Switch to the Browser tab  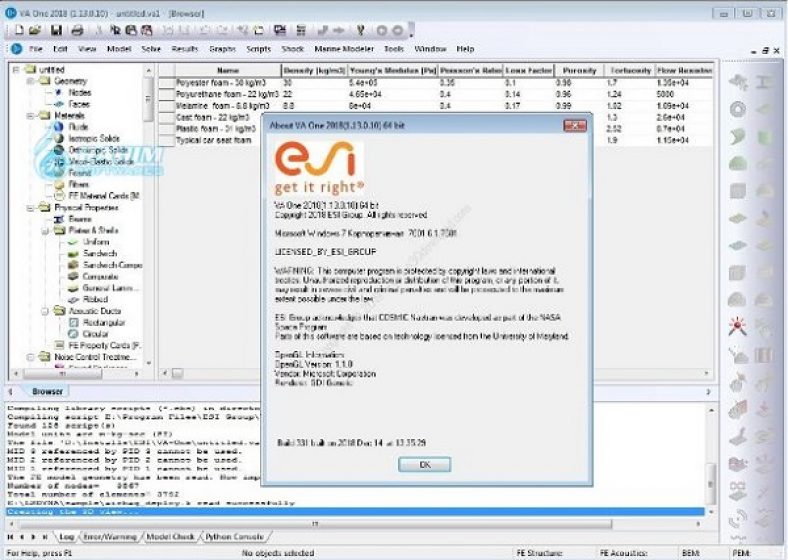click(47, 391)
